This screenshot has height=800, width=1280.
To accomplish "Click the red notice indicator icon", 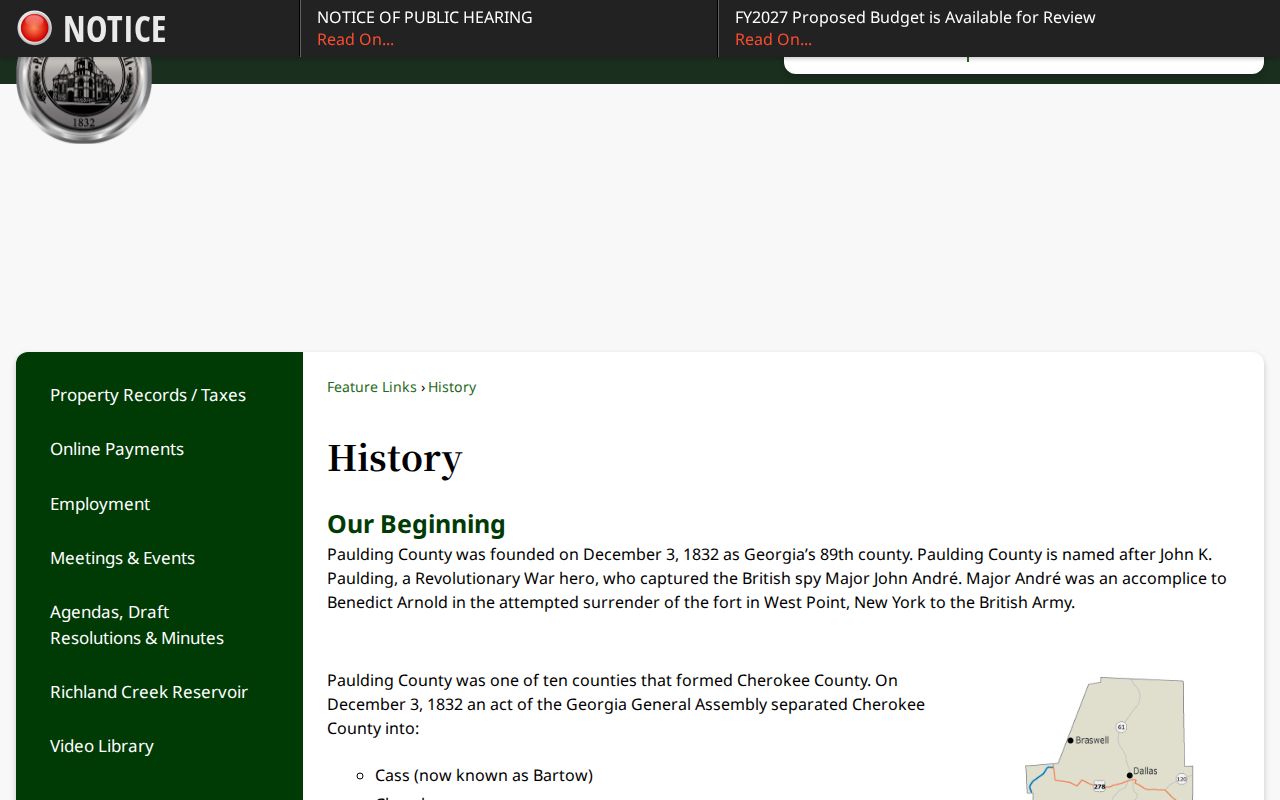I will (34, 28).
